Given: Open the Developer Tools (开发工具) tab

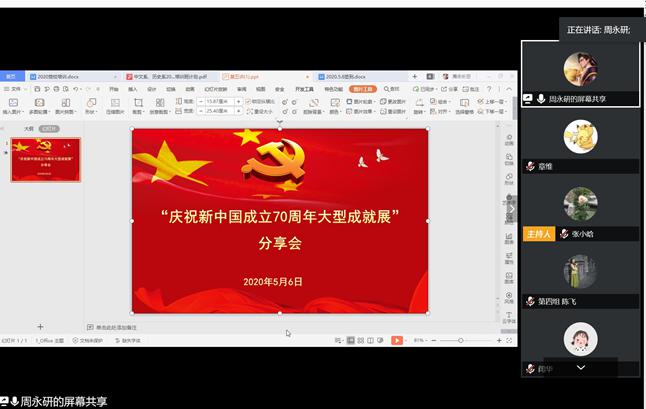Looking at the screenshot, I should [304, 89].
